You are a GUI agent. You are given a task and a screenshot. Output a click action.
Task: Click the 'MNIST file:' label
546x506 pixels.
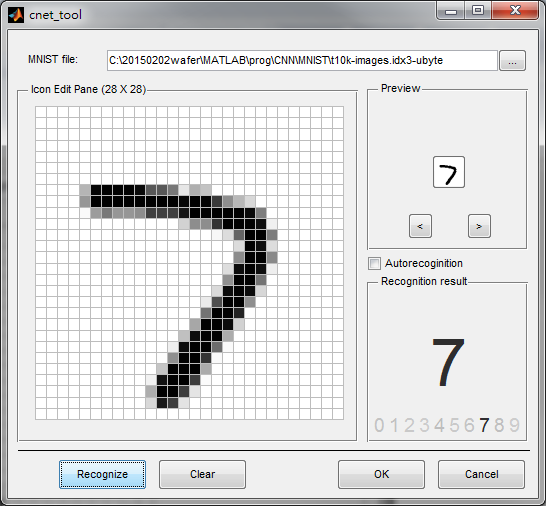pyautogui.click(x=53, y=60)
